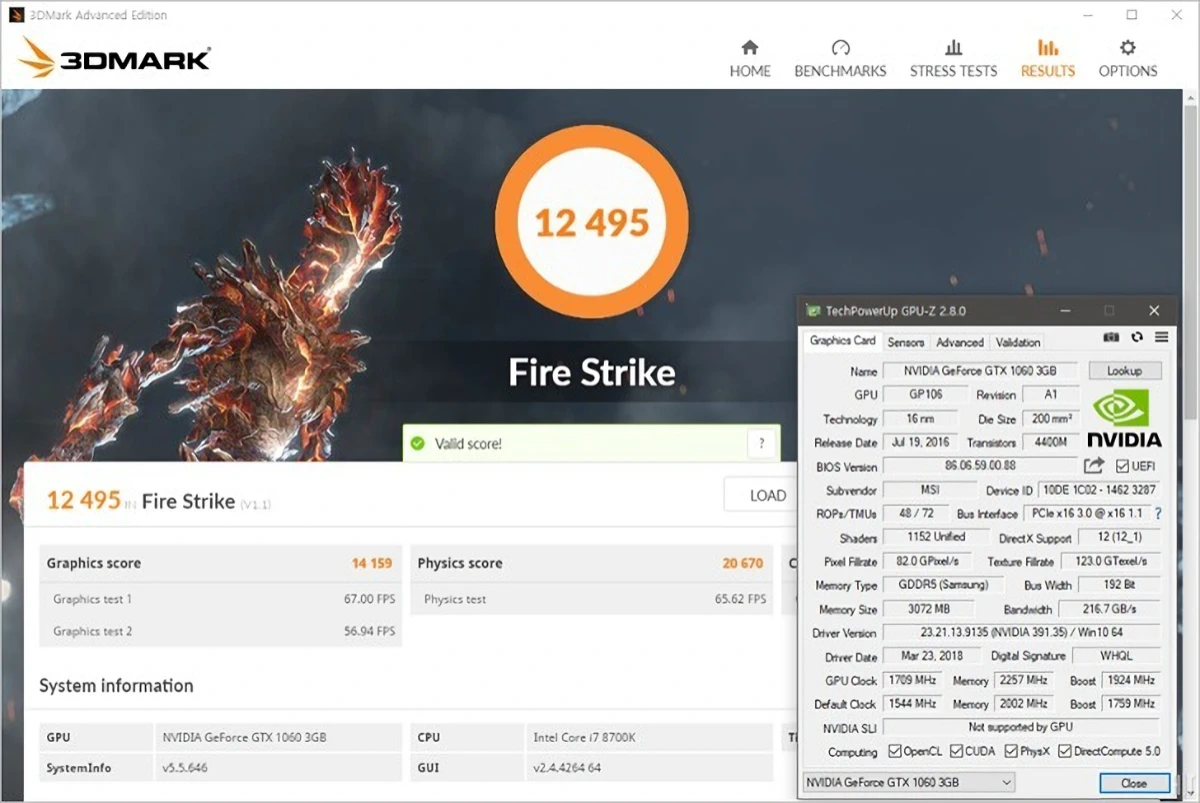Click the Fire Strike title text

pos(592,373)
